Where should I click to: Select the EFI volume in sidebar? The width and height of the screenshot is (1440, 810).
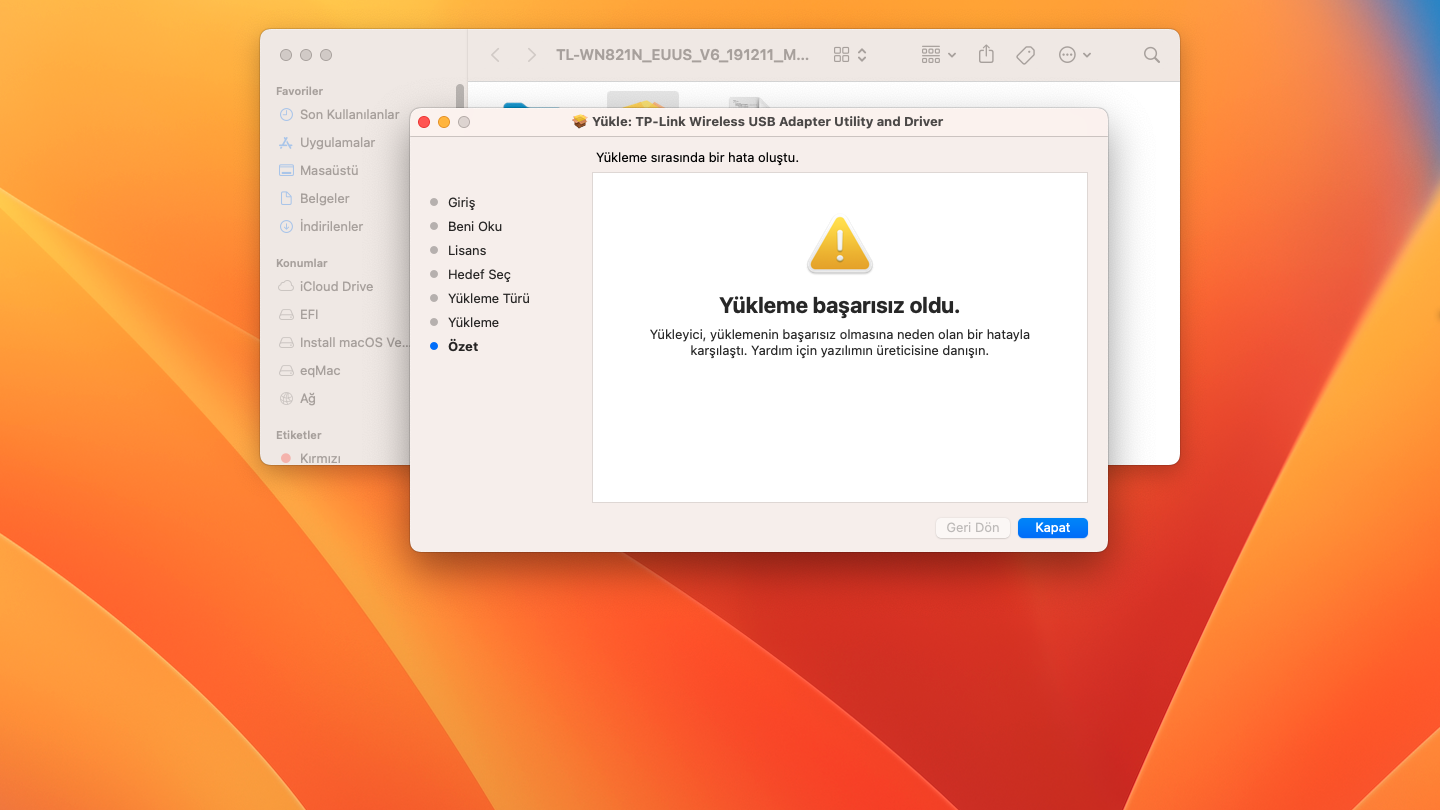click(x=309, y=314)
